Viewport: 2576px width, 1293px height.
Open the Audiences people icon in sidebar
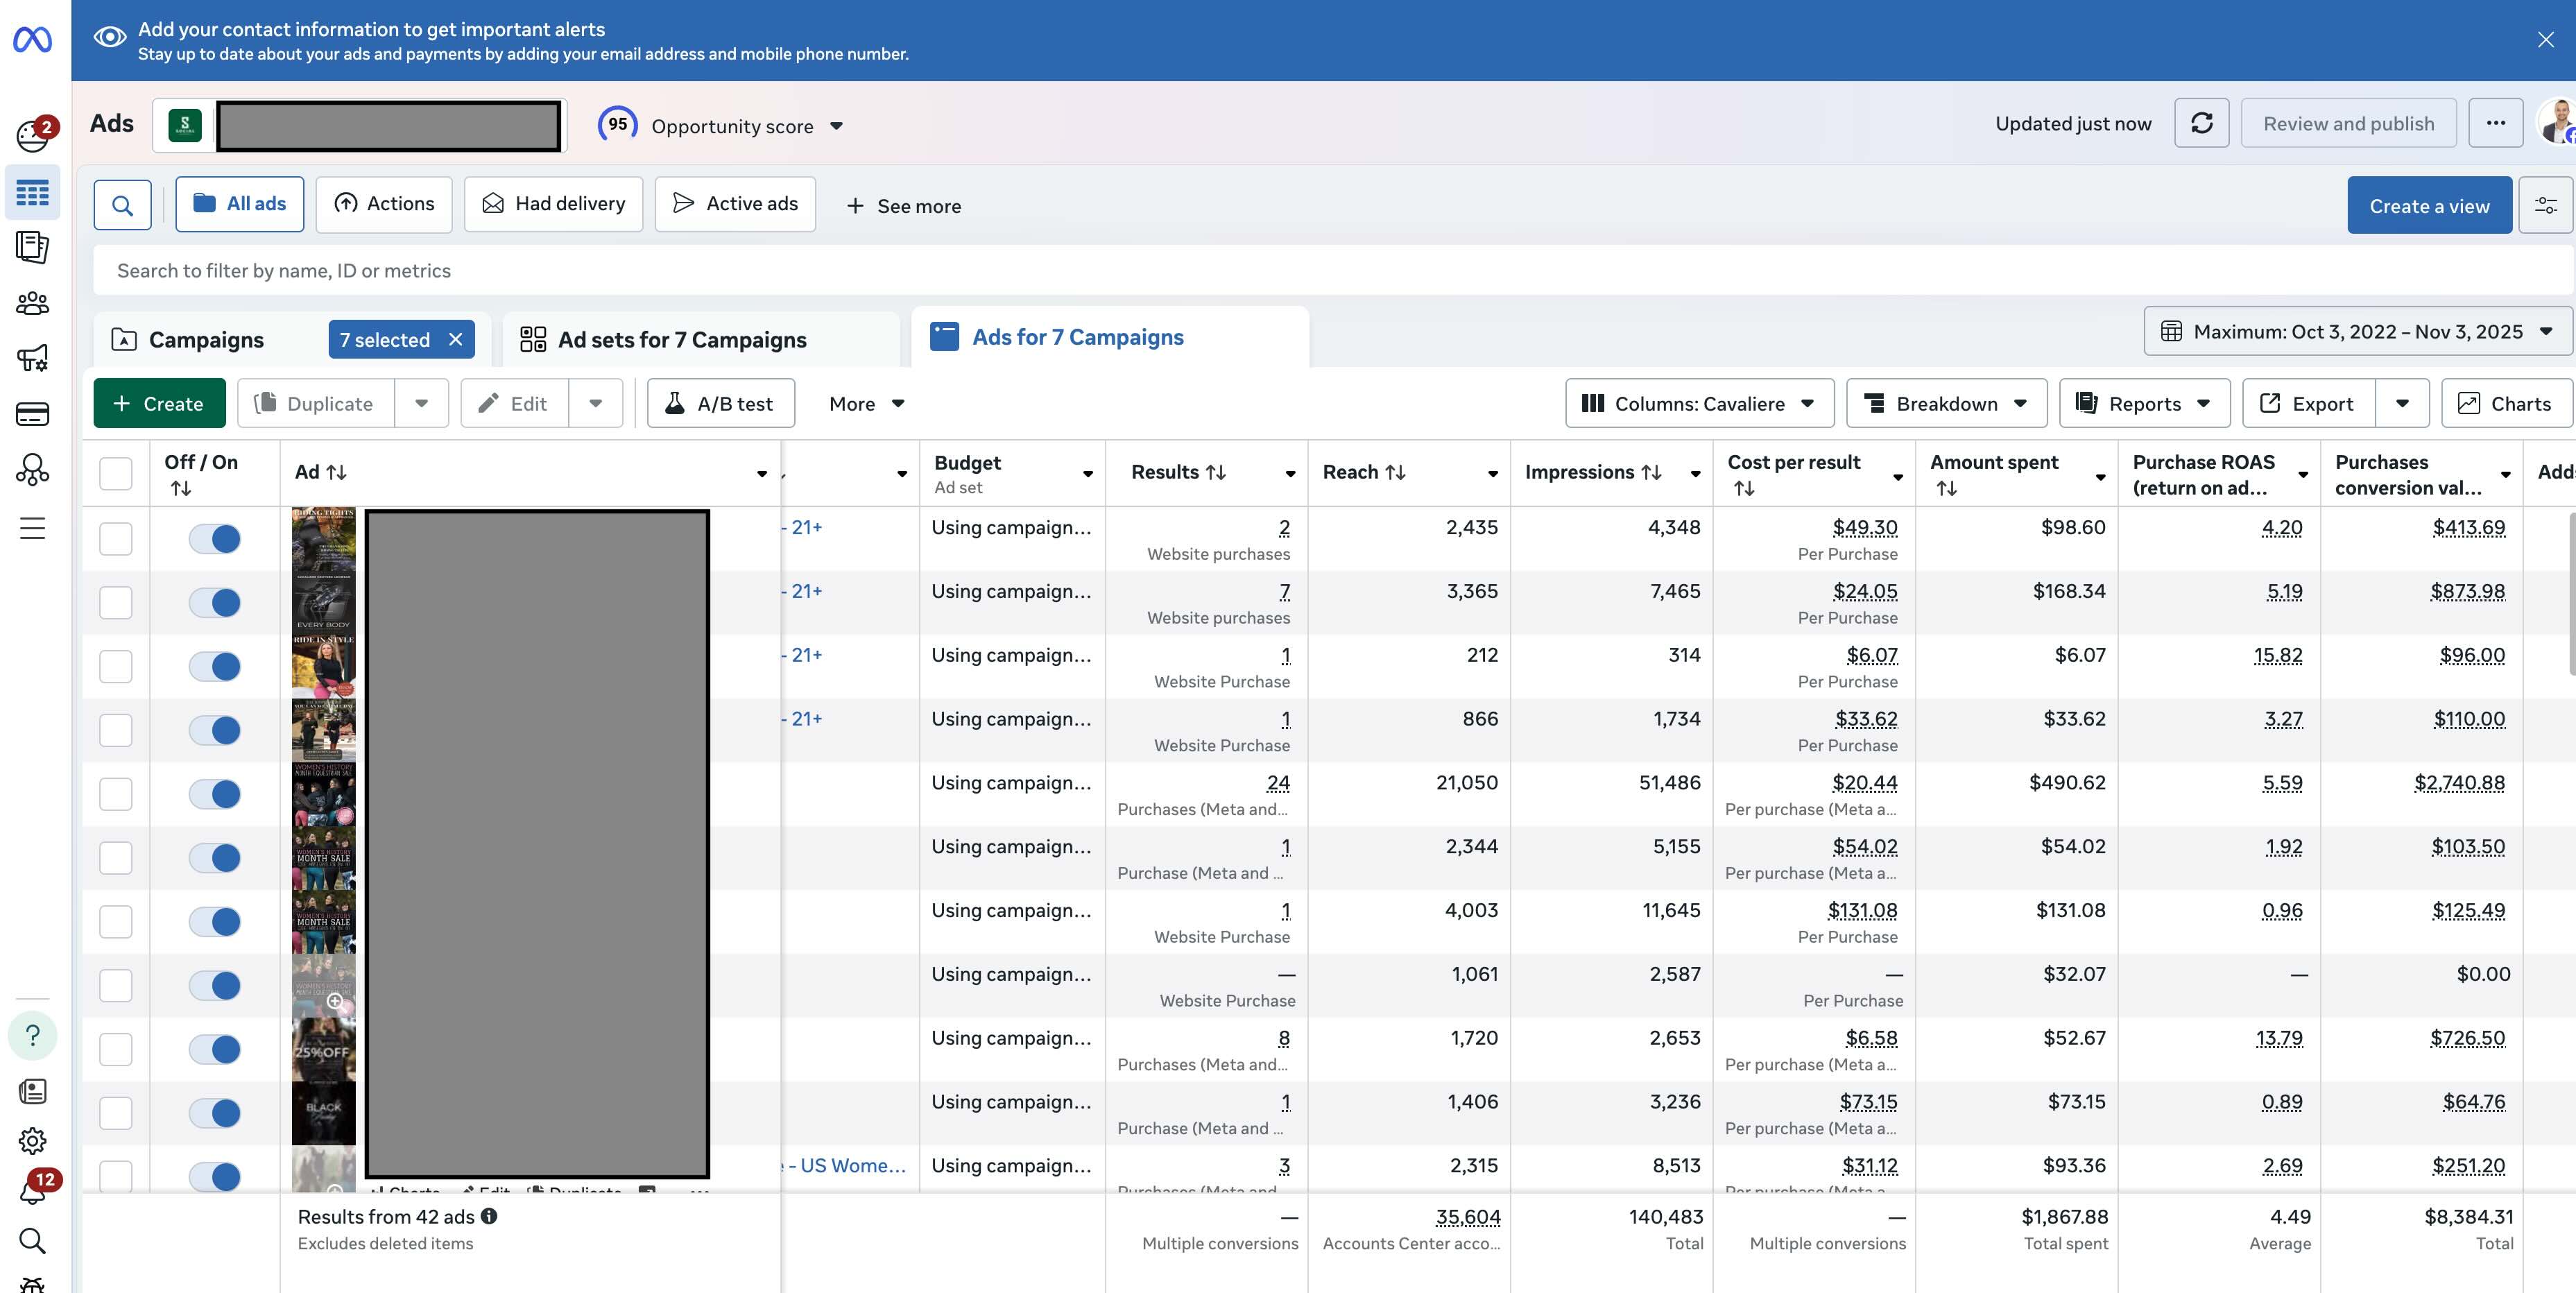point(32,303)
